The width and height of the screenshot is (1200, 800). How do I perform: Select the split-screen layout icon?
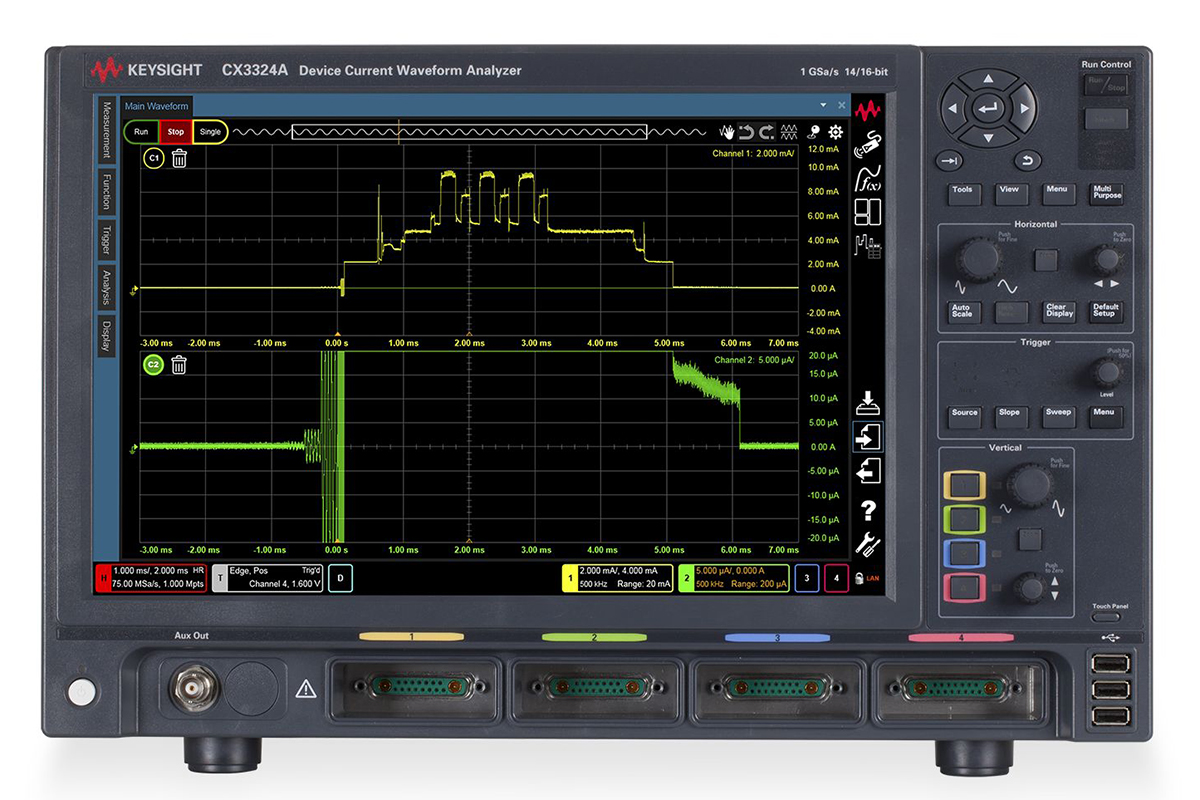coord(868,211)
